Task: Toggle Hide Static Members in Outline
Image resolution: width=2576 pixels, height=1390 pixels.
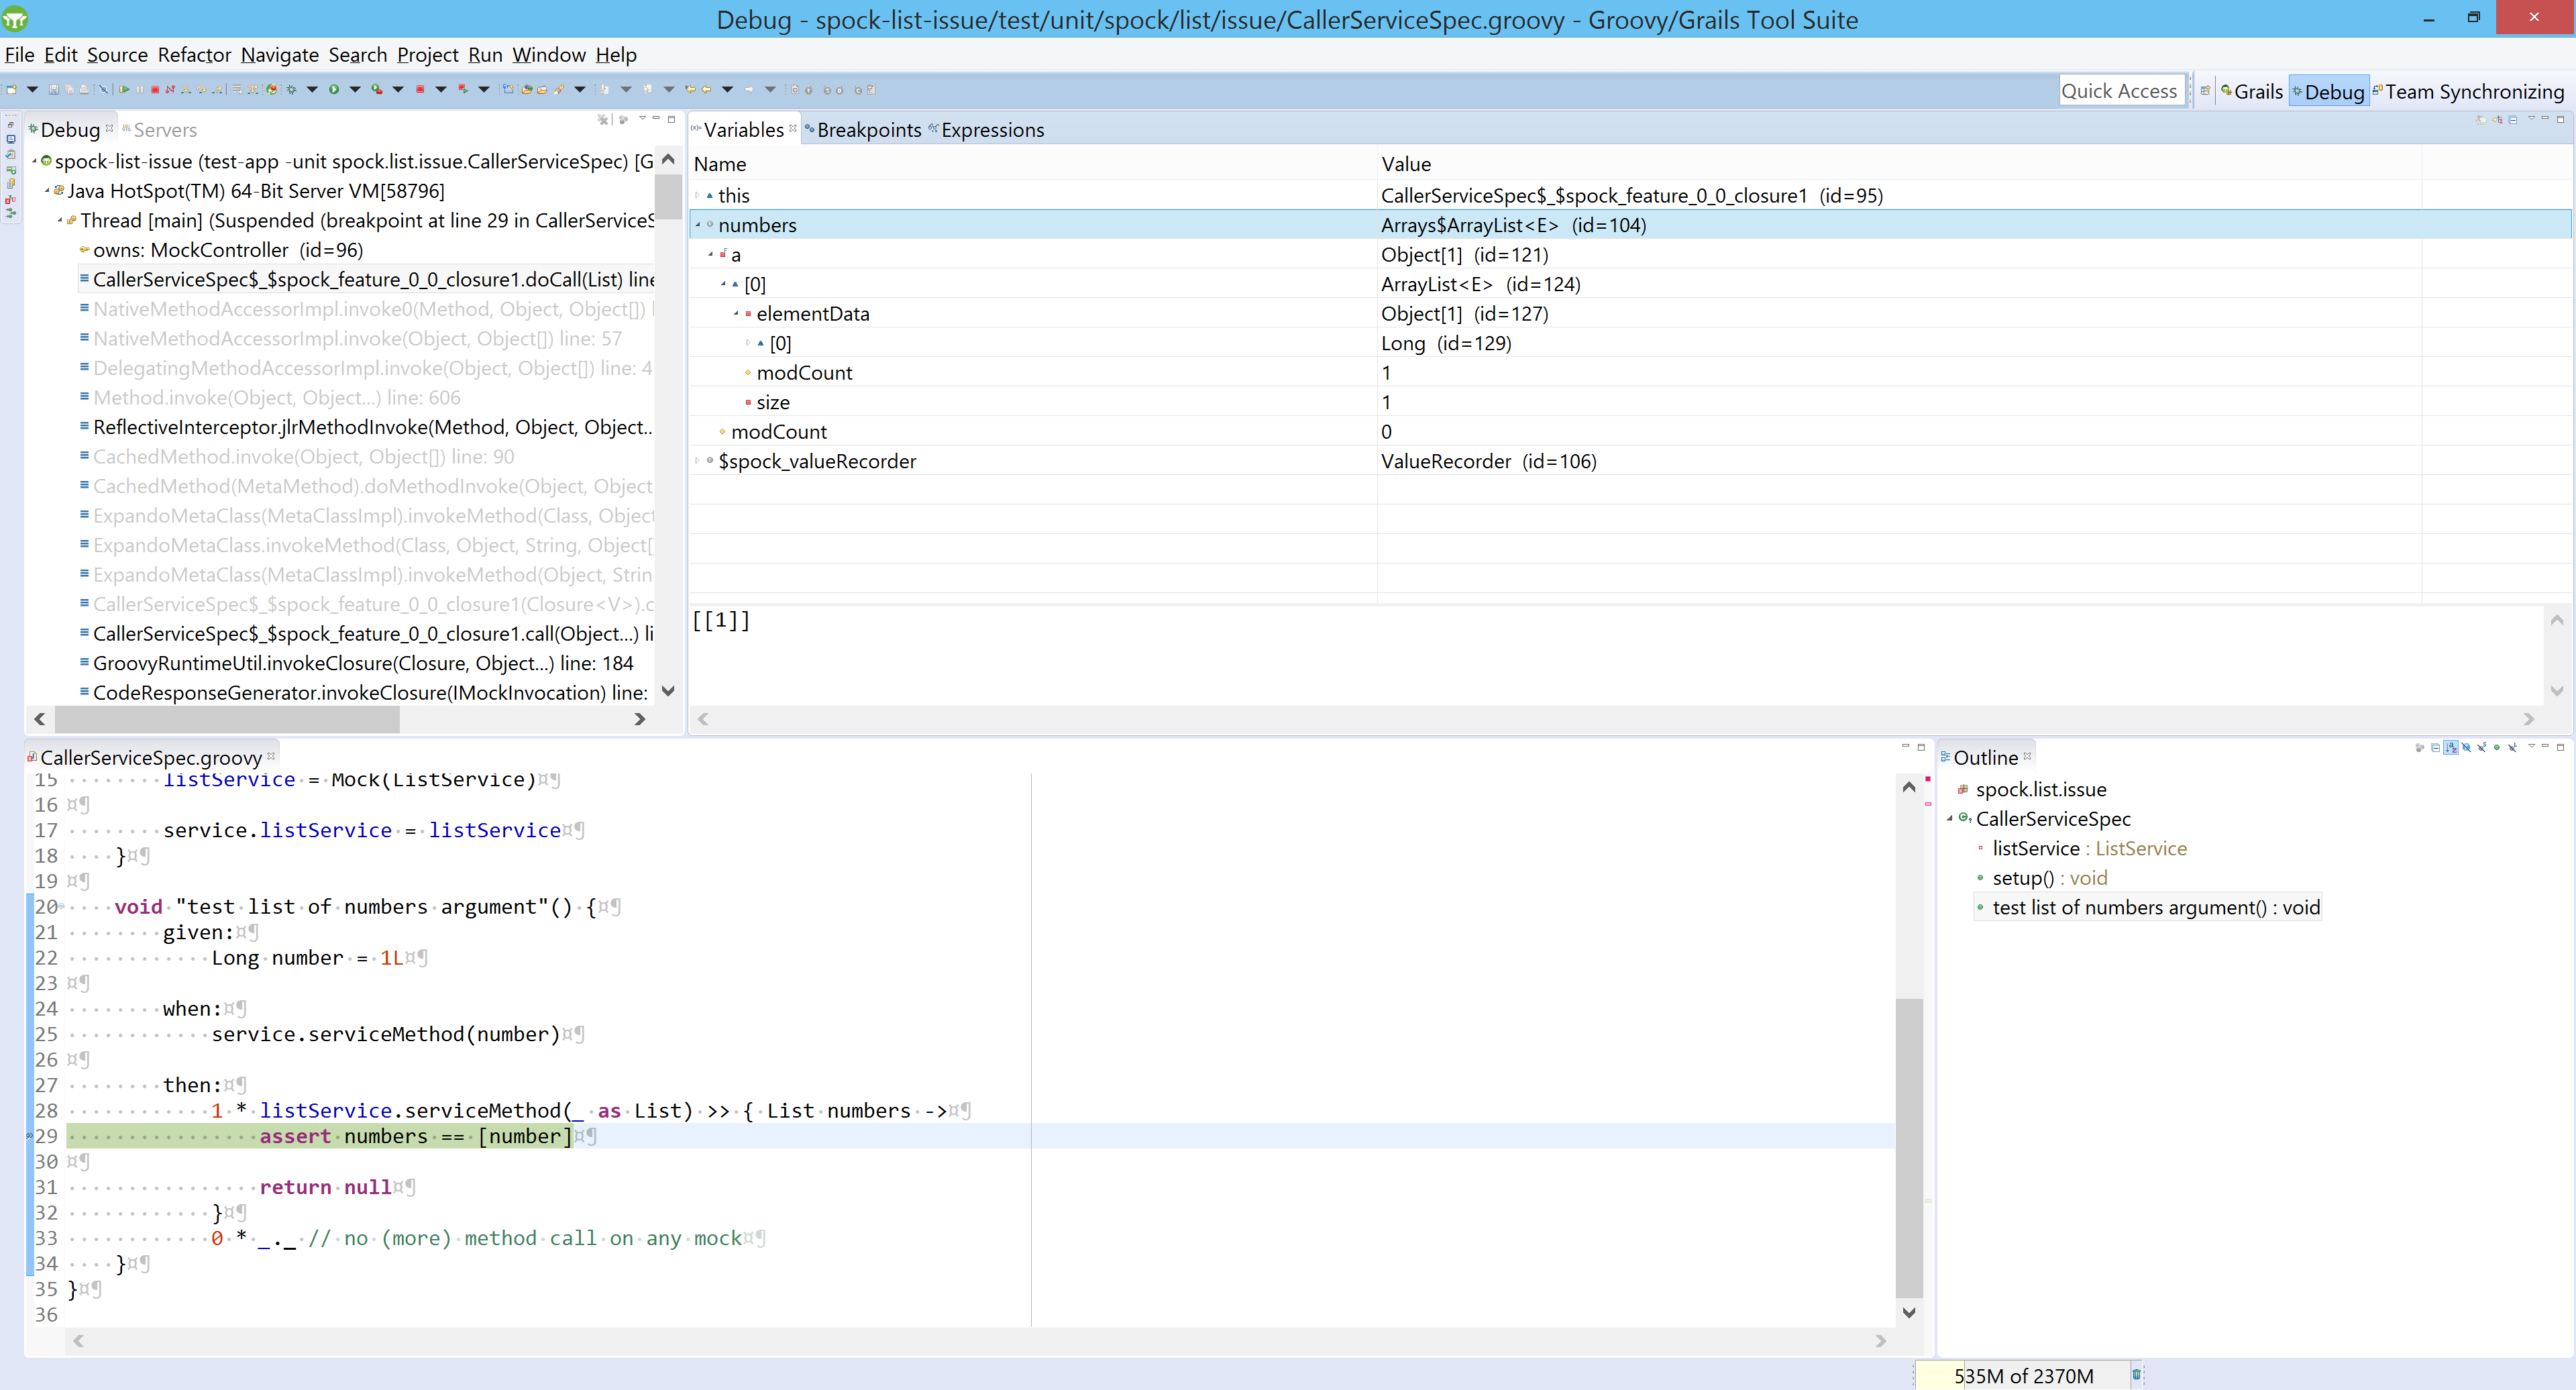Action: click(x=2482, y=747)
